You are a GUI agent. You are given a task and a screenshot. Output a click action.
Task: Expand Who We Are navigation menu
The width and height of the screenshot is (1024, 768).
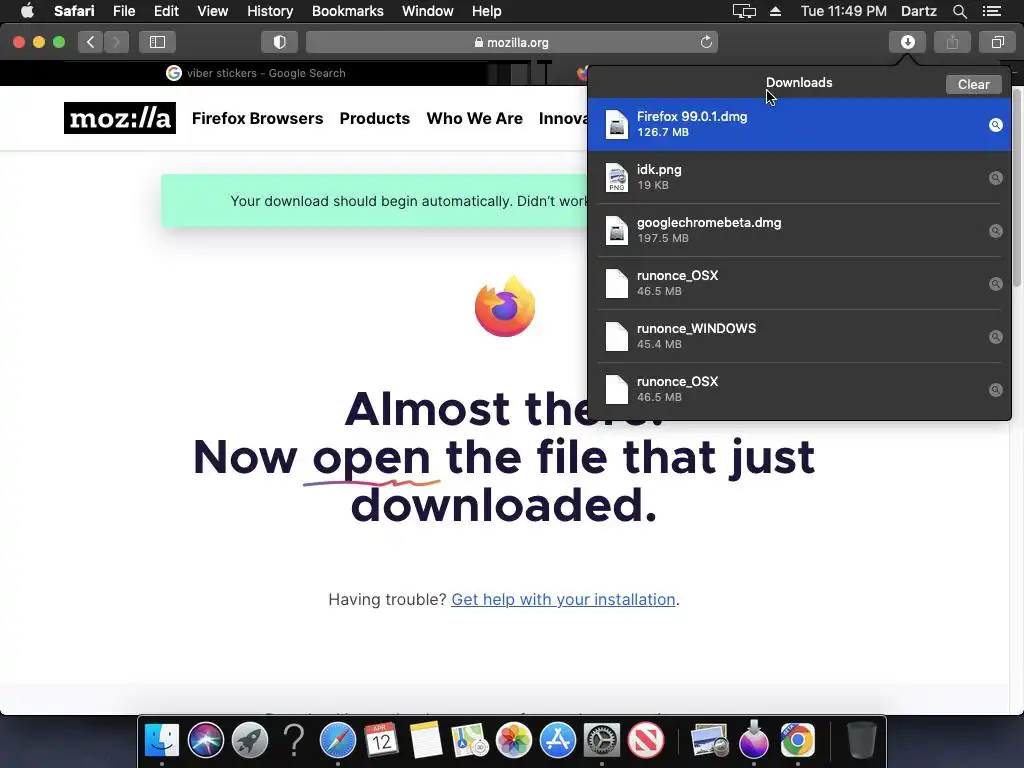point(475,118)
